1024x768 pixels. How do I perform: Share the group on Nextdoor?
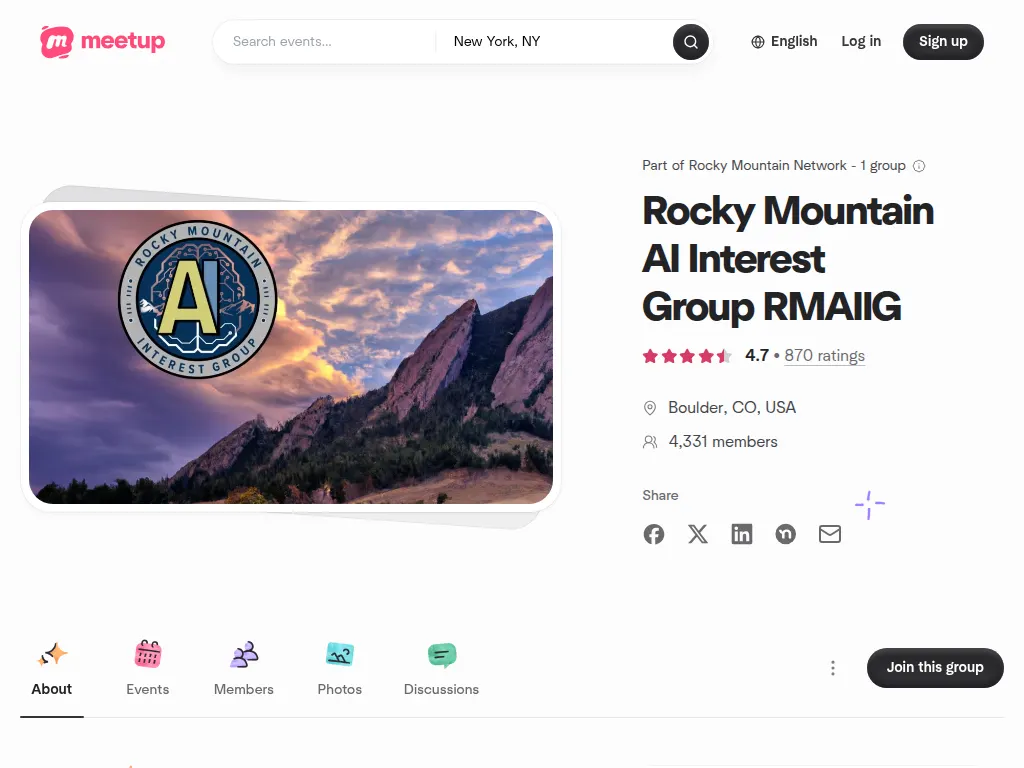pyautogui.click(x=786, y=534)
